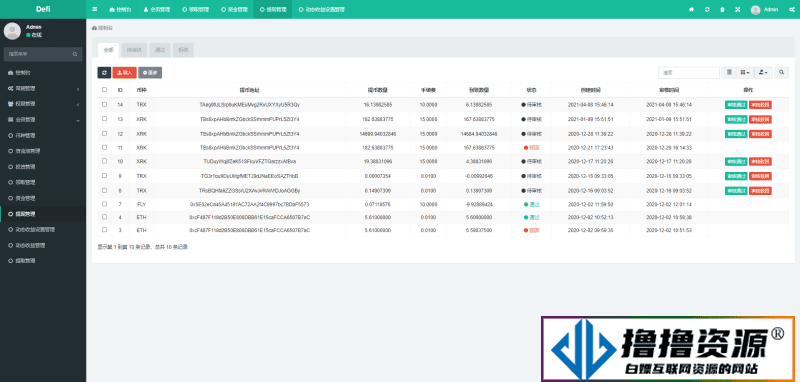Check the box for row ID 10
This screenshot has width=800, height=382.
tap(105, 161)
